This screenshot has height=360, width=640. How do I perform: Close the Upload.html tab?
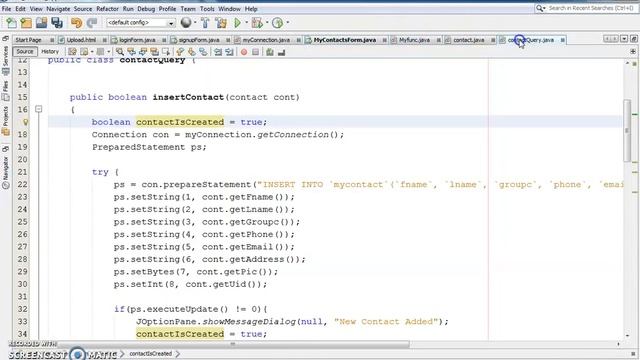tap(104, 40)
